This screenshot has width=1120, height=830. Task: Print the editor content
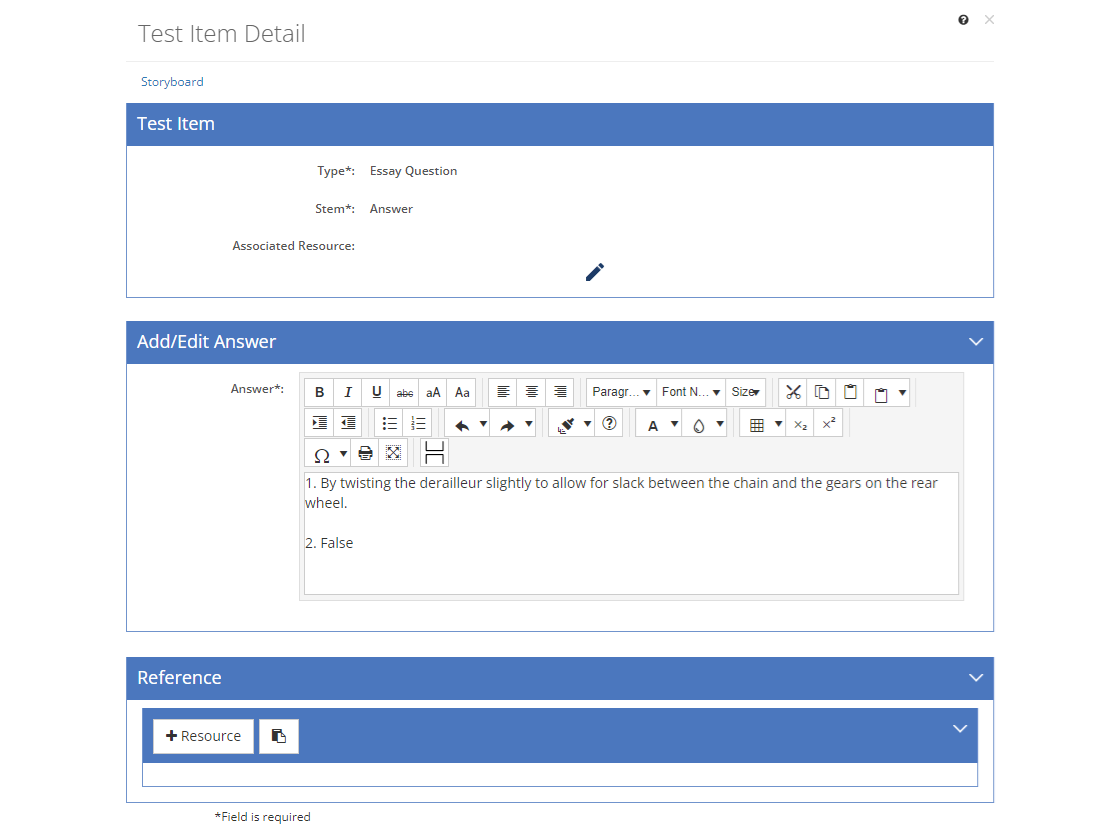coord(365,454)
